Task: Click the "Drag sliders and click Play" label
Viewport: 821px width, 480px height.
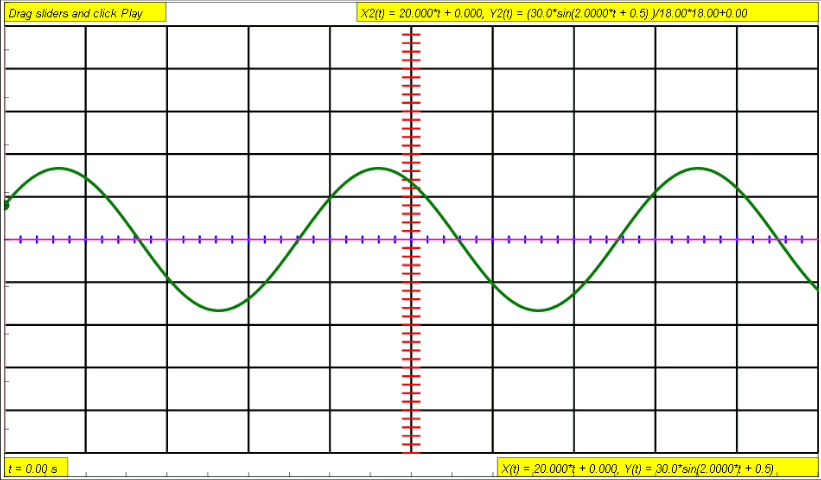Action: coord(84,13)
